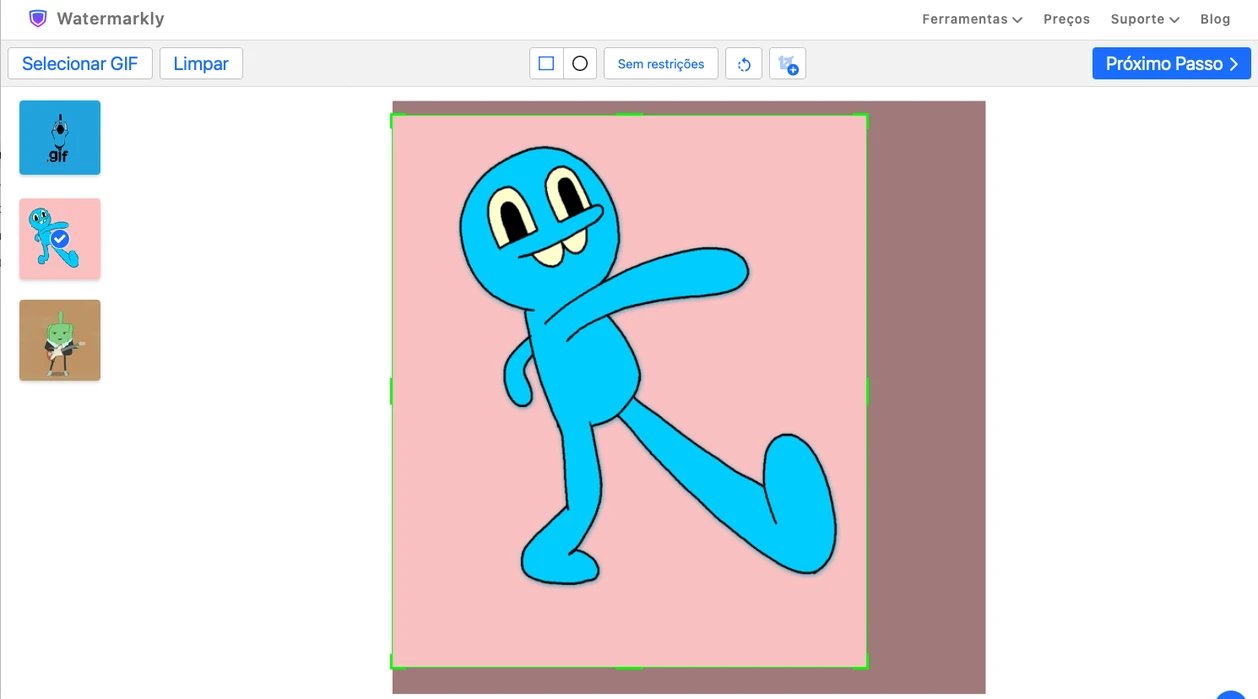The width and height of the screenshot is (1258, 699).
Task: Expand the Suporte menu
Action: click(1145, 19)
